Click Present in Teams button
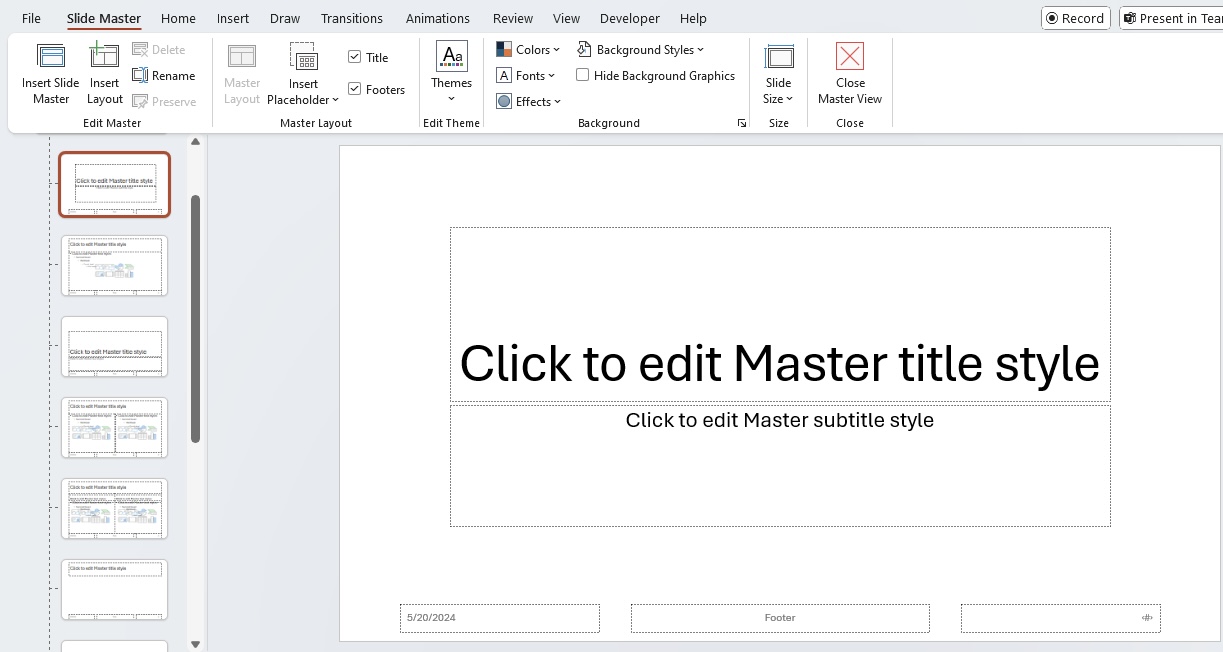The height and width of the screenshot is (652, 1223). click(x=1171, y=18)
